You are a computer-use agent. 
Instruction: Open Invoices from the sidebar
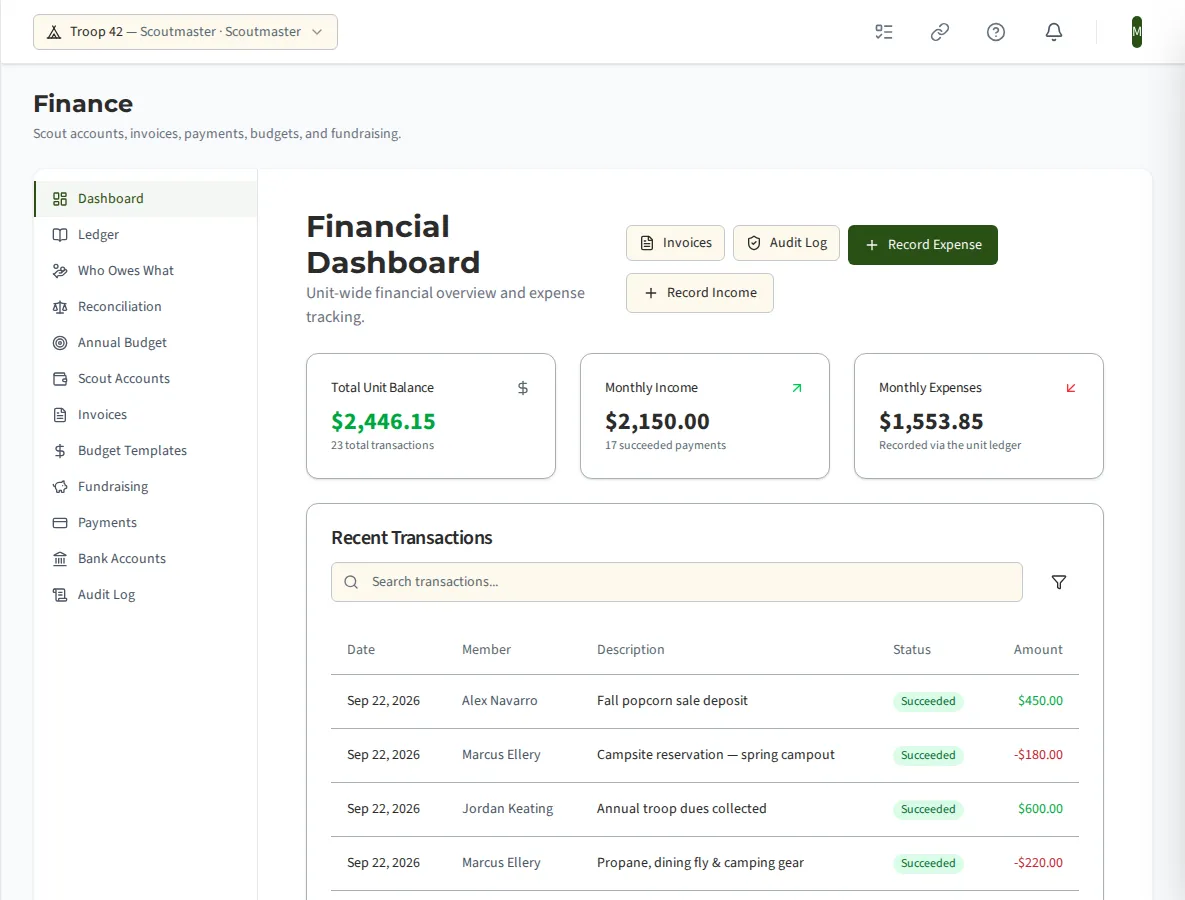(x=146, y=415)
